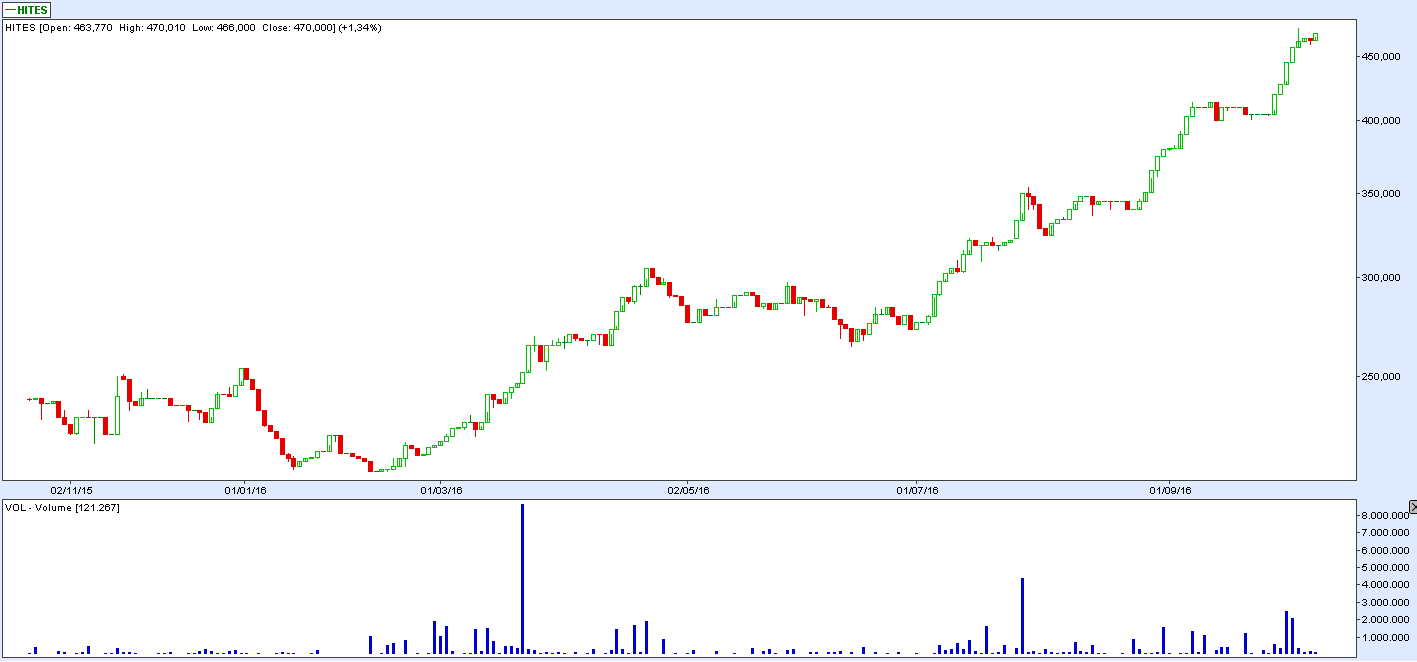The image size is (1417, 662).
Task: Close the volume indicator panel
Action: pos(1413,507)
